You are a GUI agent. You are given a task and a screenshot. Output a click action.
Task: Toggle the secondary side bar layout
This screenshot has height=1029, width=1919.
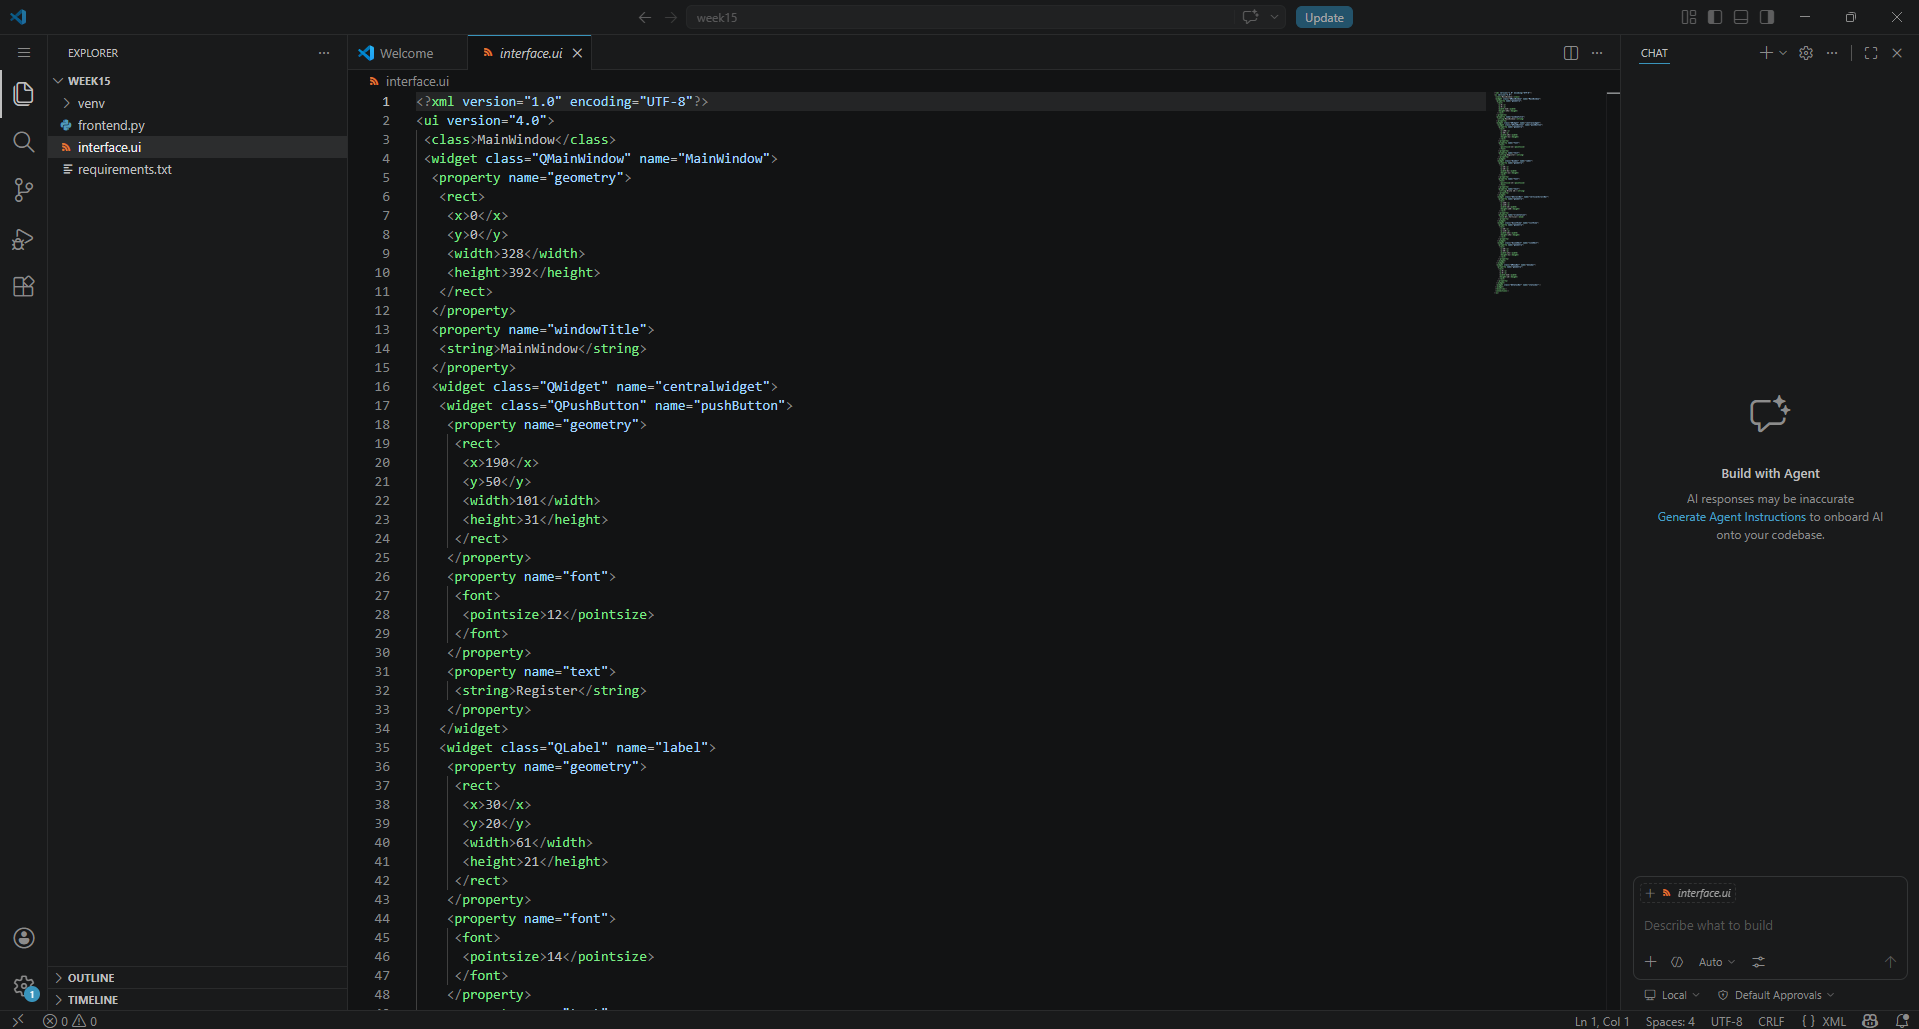[x=1767, y=17]
